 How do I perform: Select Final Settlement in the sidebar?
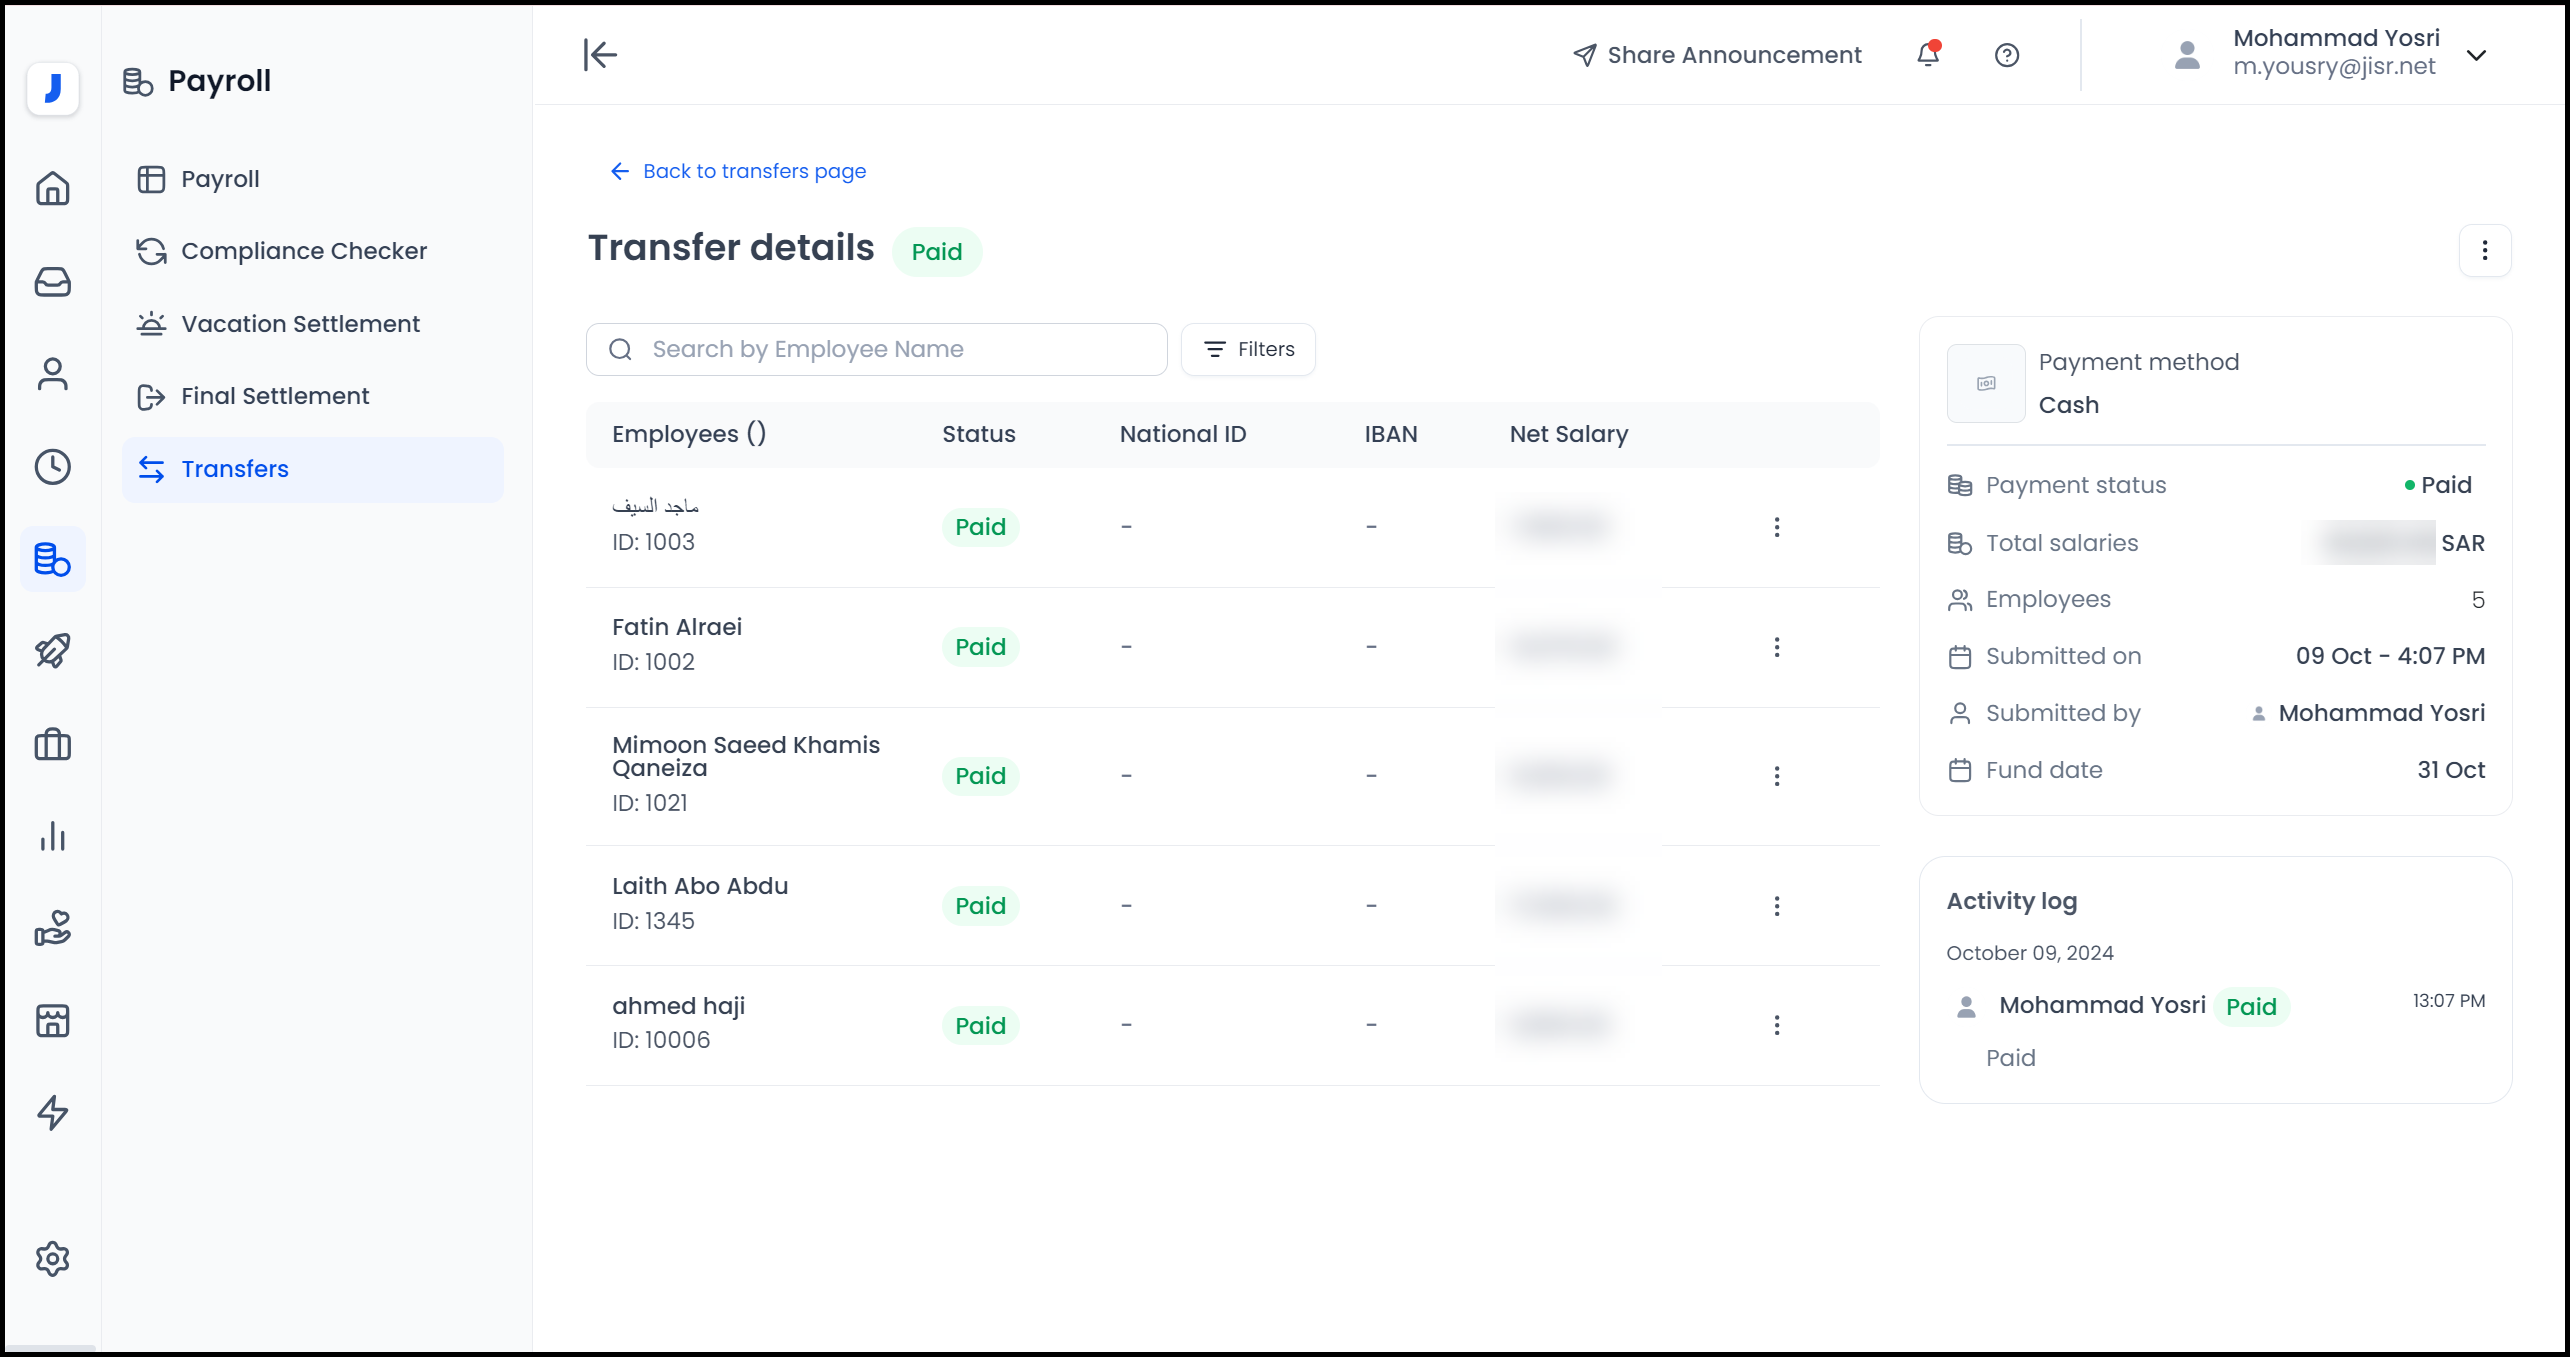point(274,396)
